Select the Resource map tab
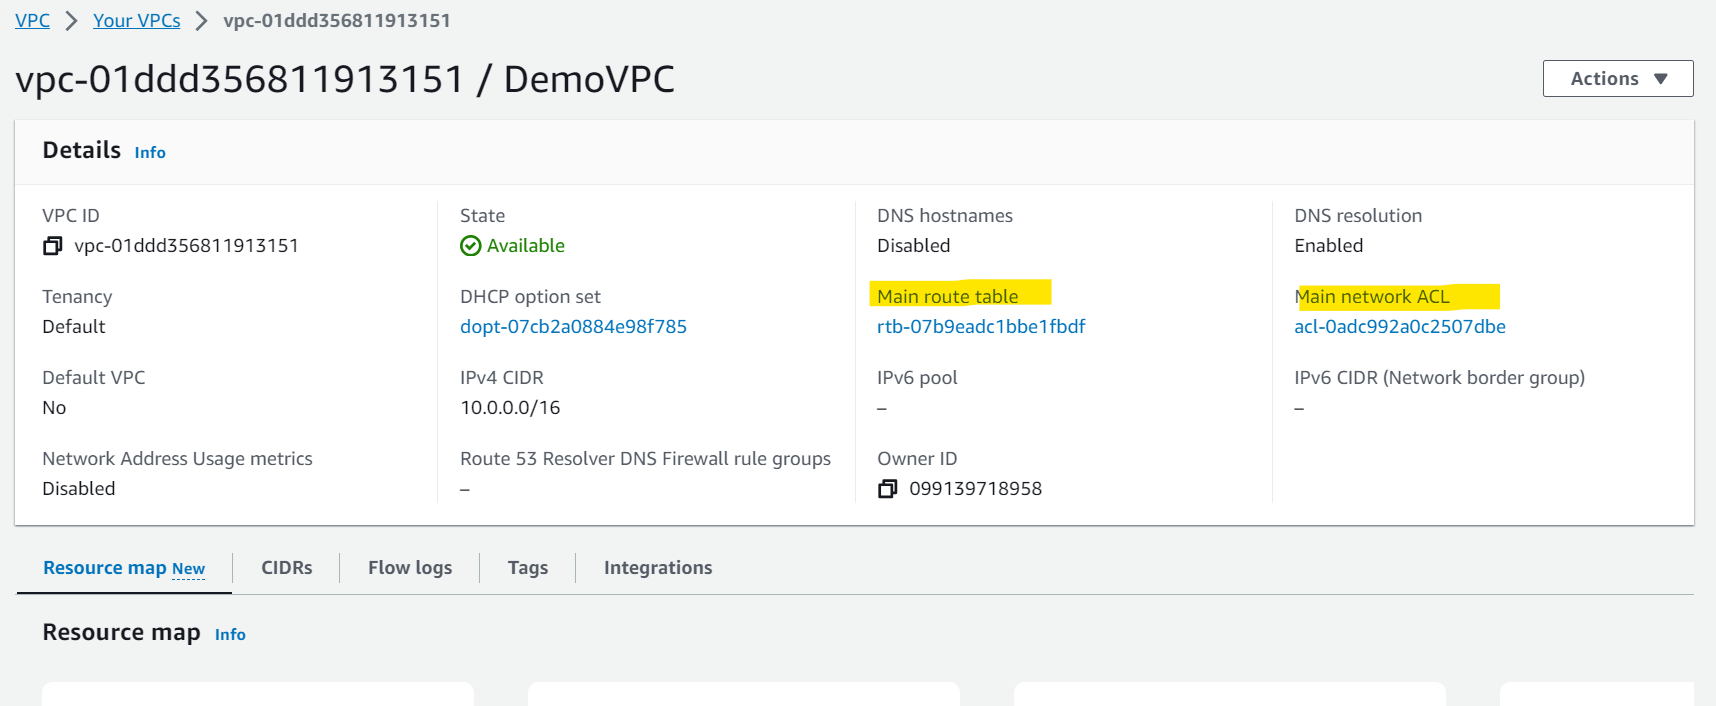Image resolution: width=1716 pixels, height=706 pixels. pos(124,568)
